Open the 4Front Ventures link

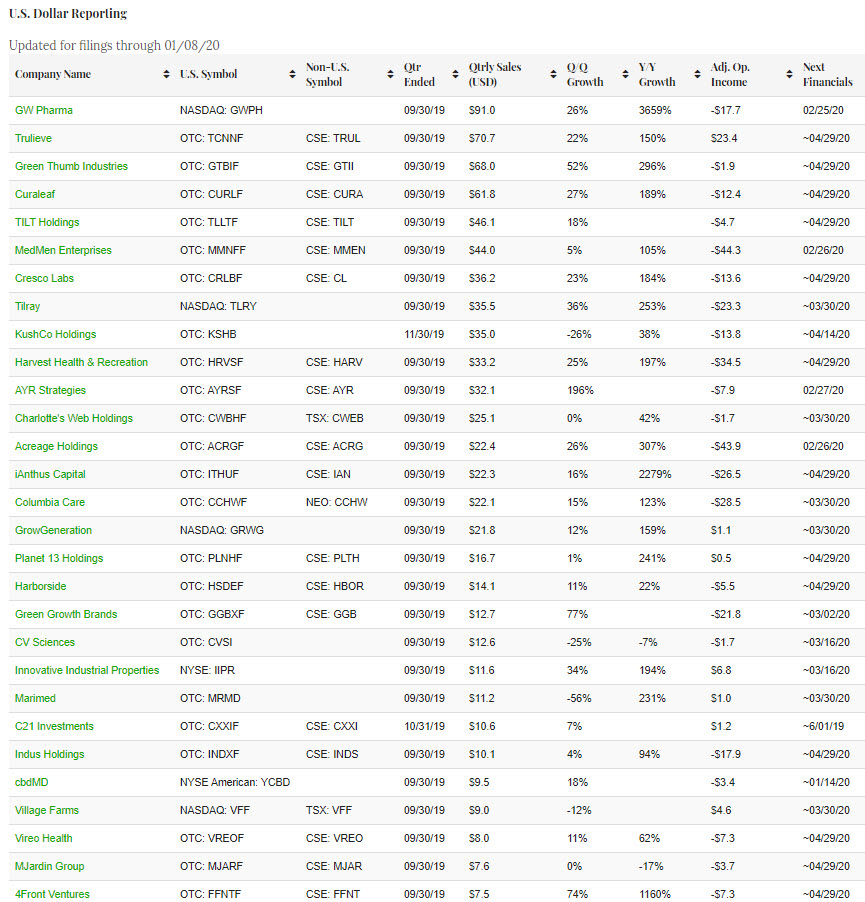(52, 894)
